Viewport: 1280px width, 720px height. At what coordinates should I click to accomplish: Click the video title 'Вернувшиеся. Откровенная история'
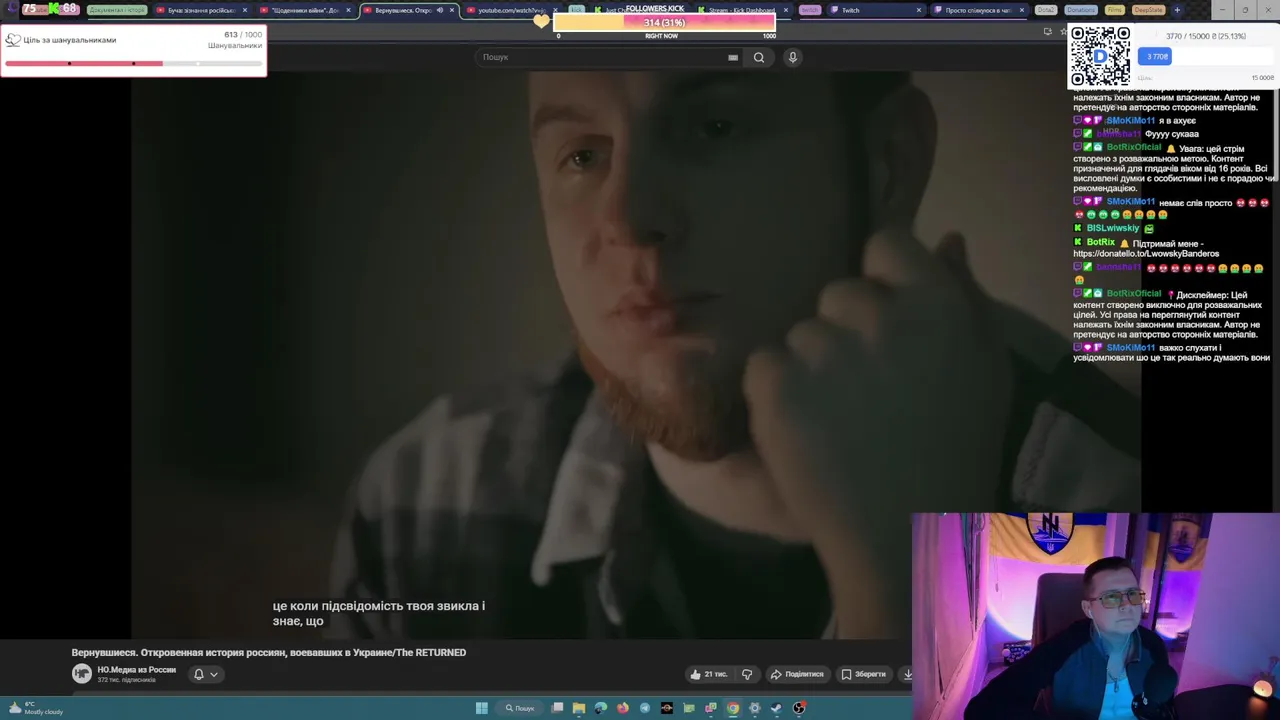pos(268,652)
